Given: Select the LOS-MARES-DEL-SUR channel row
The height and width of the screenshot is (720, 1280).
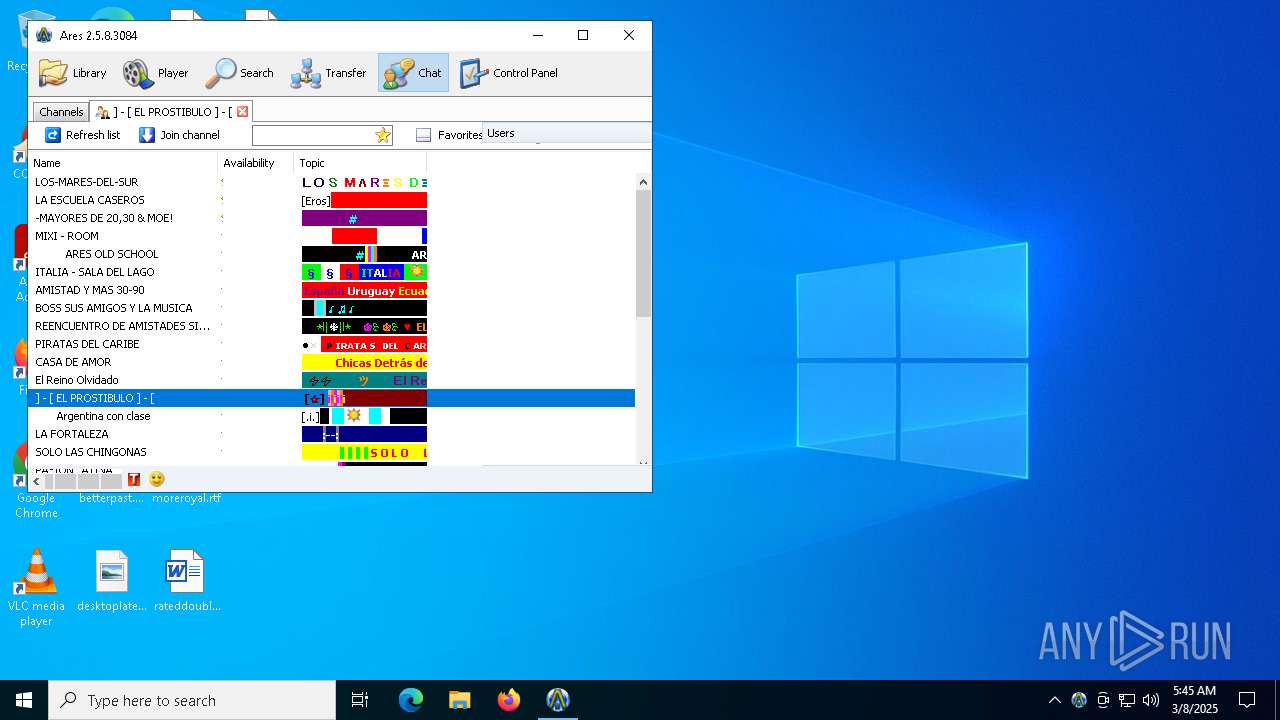Looking at the screenshot, I should coord(332,182).
